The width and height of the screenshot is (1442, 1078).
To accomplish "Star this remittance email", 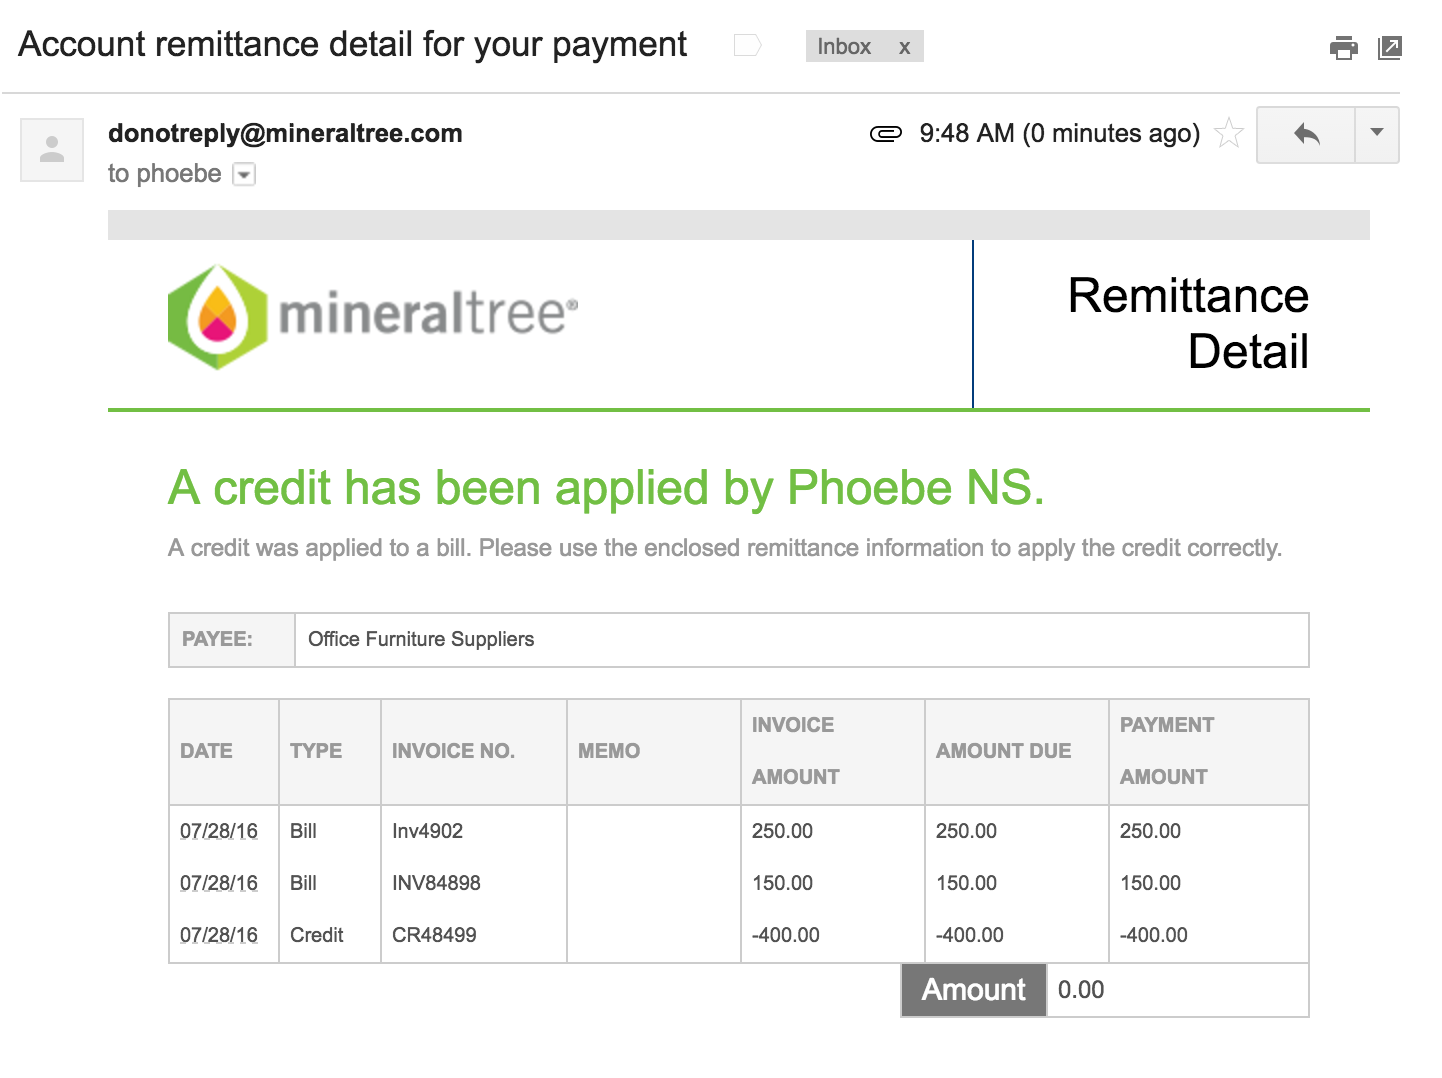I will [x=1229, y=133].
